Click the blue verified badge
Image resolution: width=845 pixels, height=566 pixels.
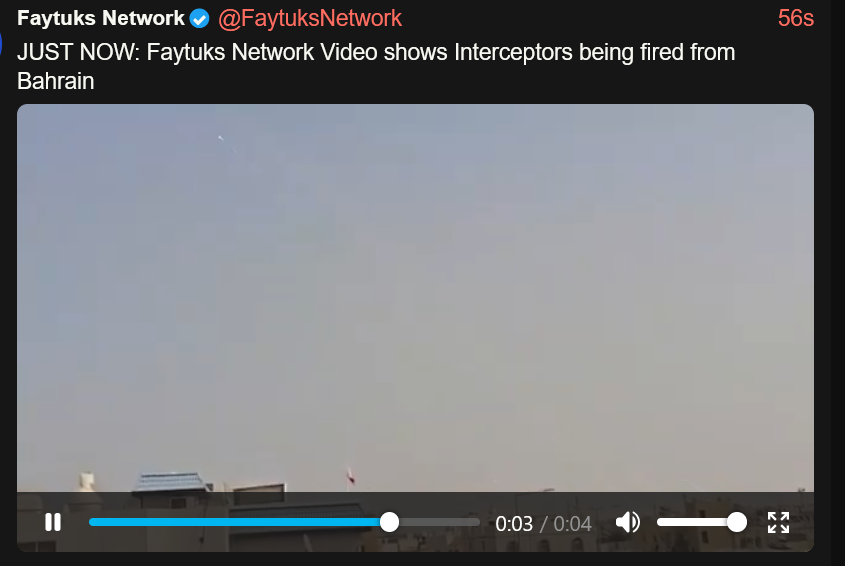pyautogui.click(x=199, y=19)
